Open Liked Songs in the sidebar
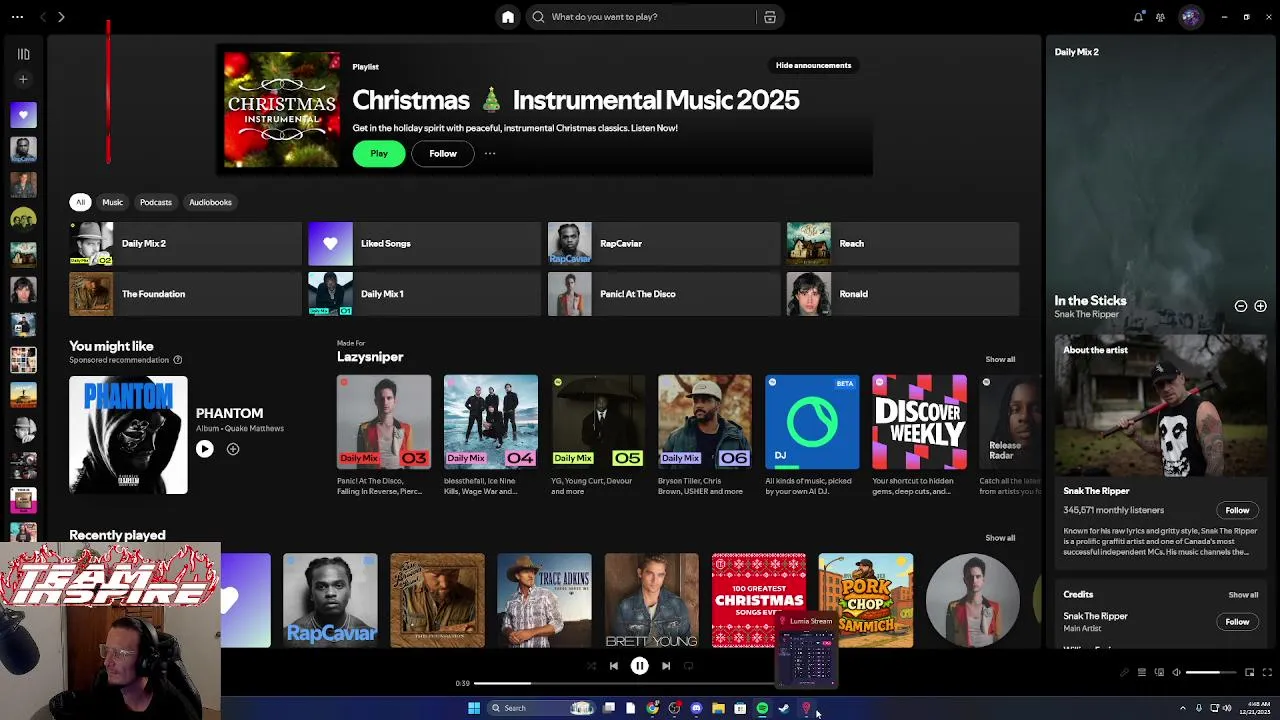Screen dimensions: 1280x720 (23, 114)
